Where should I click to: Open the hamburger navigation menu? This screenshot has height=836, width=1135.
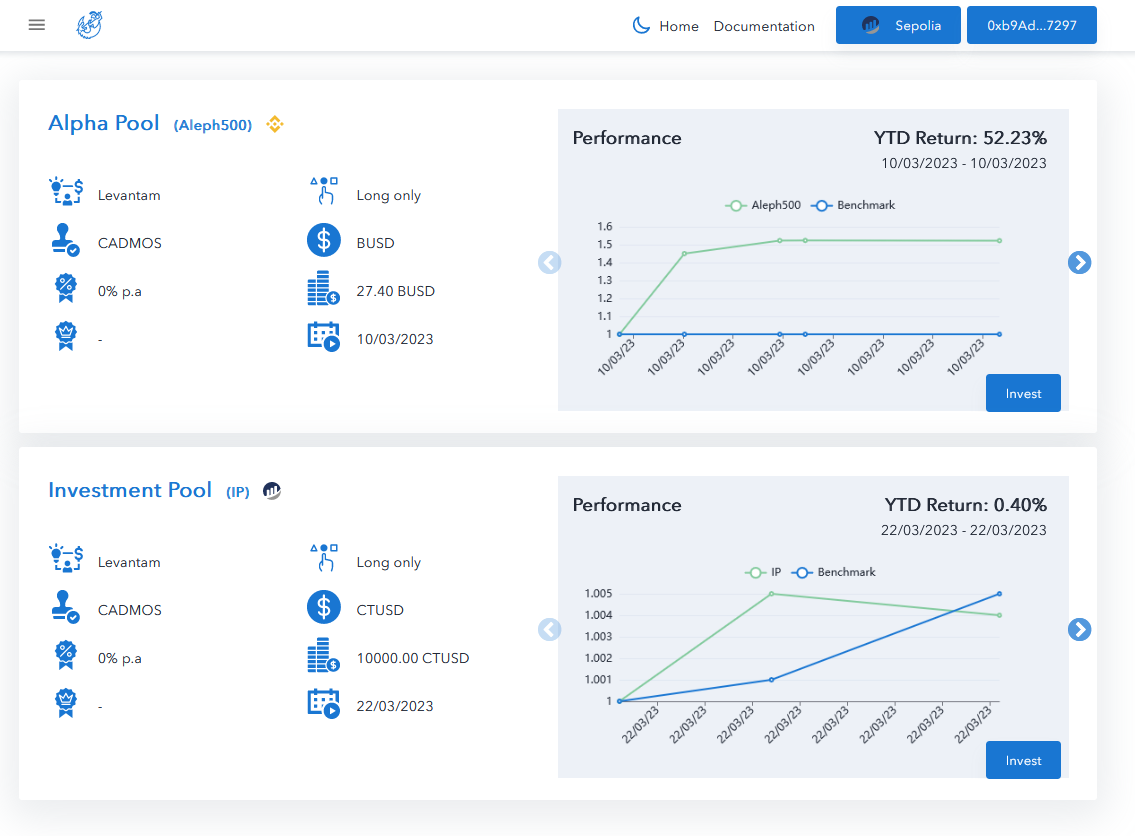pos(37,25)
